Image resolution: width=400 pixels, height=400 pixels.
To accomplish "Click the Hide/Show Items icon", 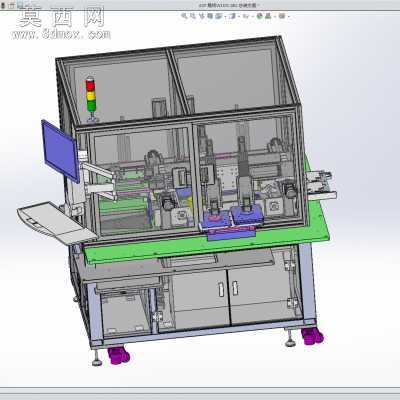I will 246,16.
